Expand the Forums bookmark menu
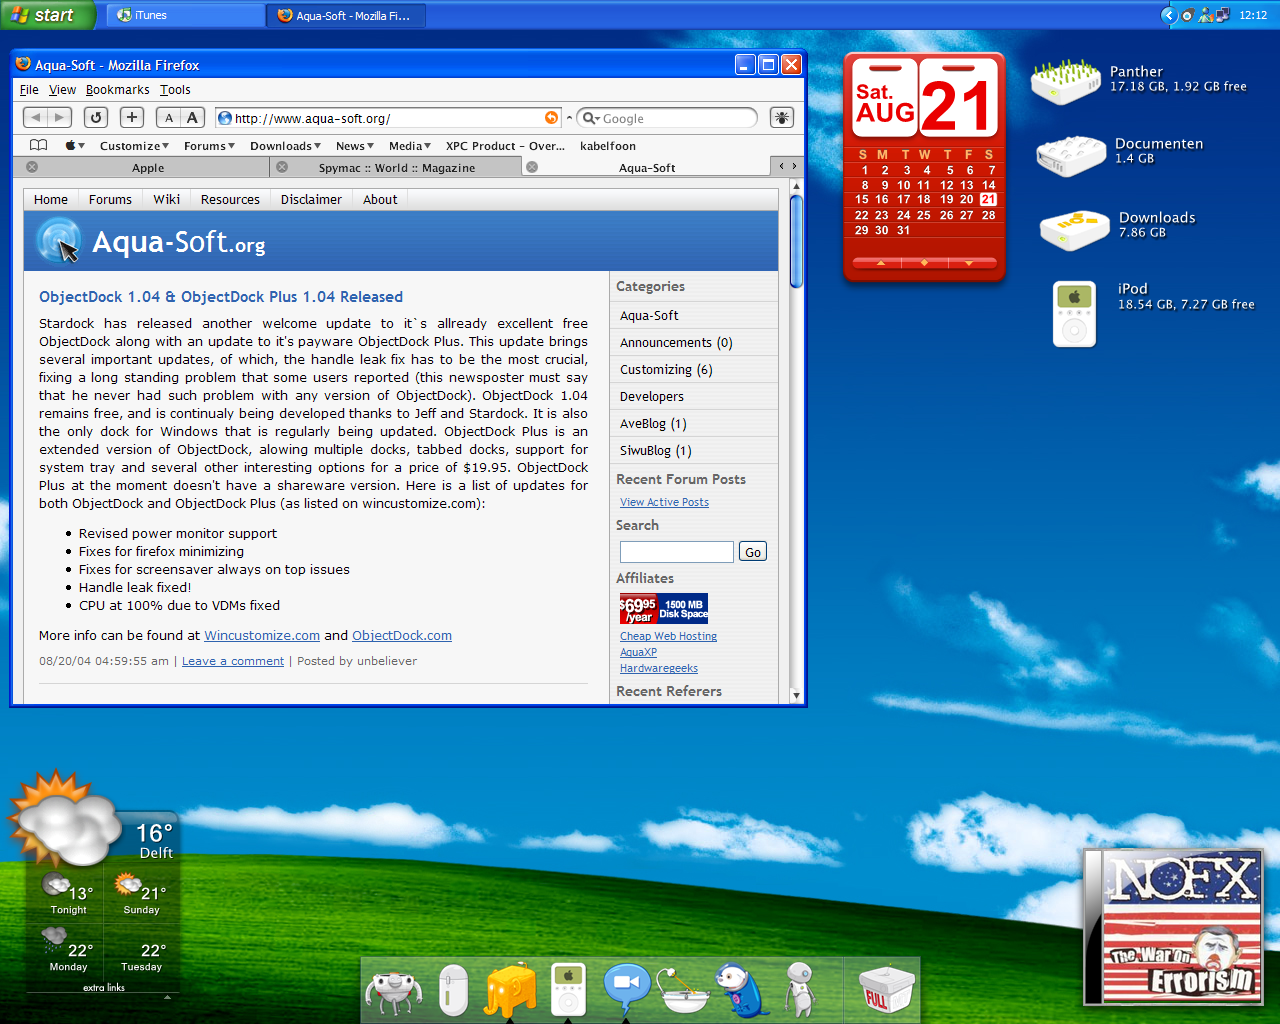The width and height of the screenshot is (1280, 1024). click(x=209, y=145)
